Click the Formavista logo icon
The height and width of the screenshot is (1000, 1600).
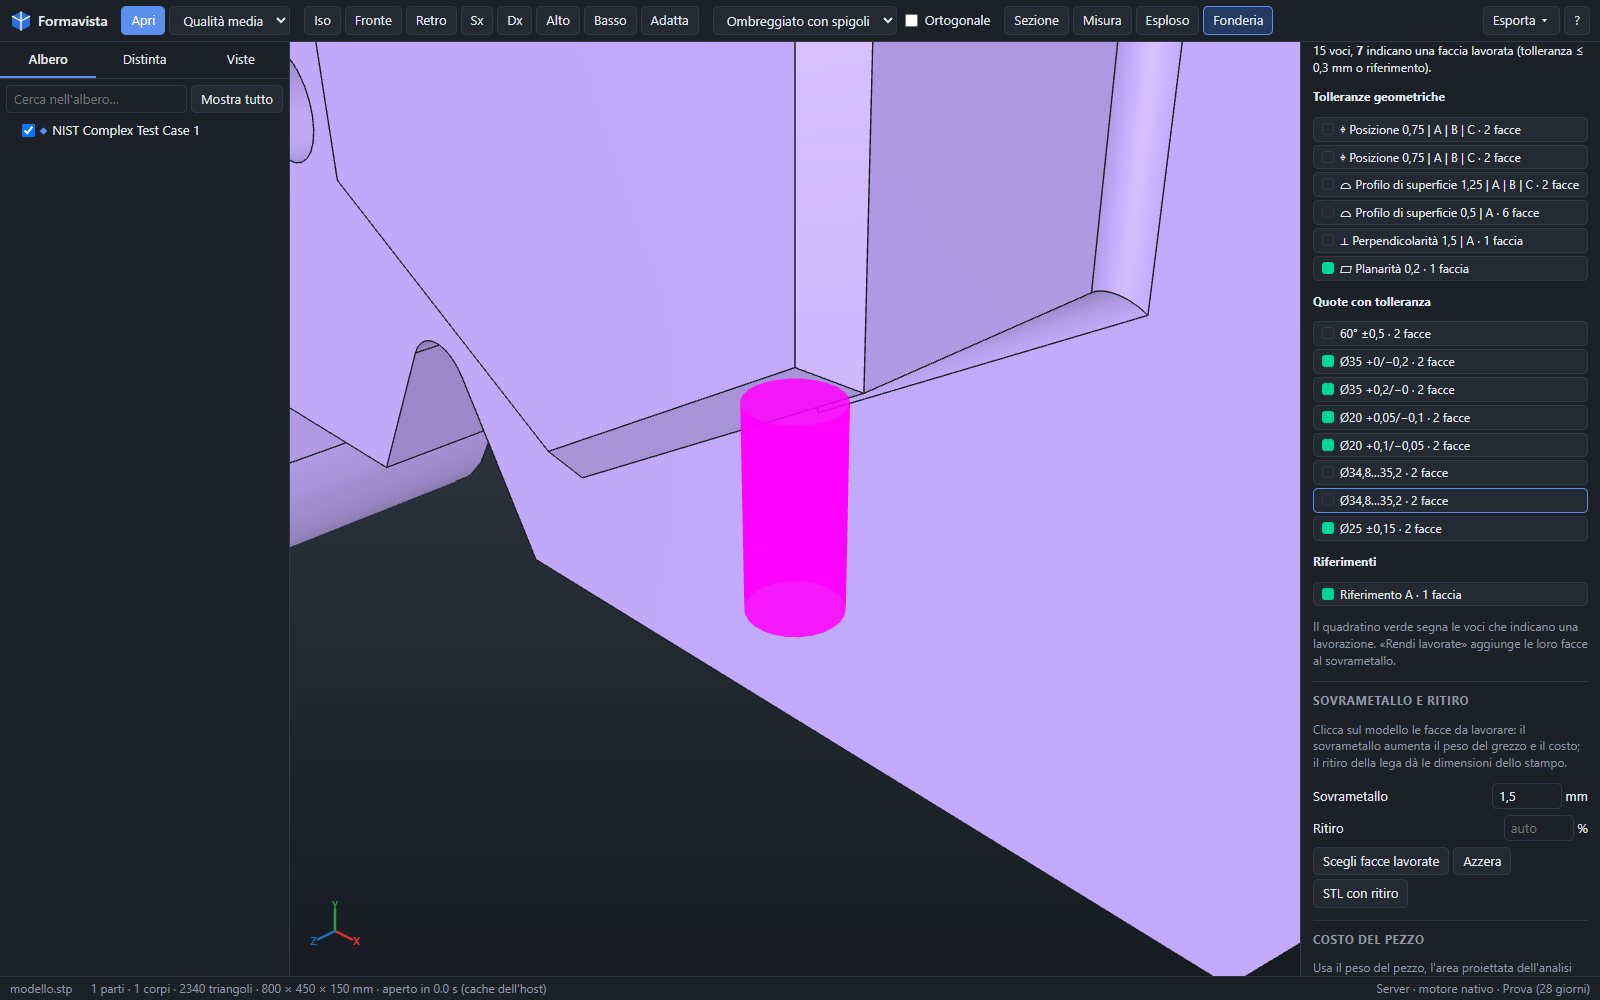click(20, 21)
